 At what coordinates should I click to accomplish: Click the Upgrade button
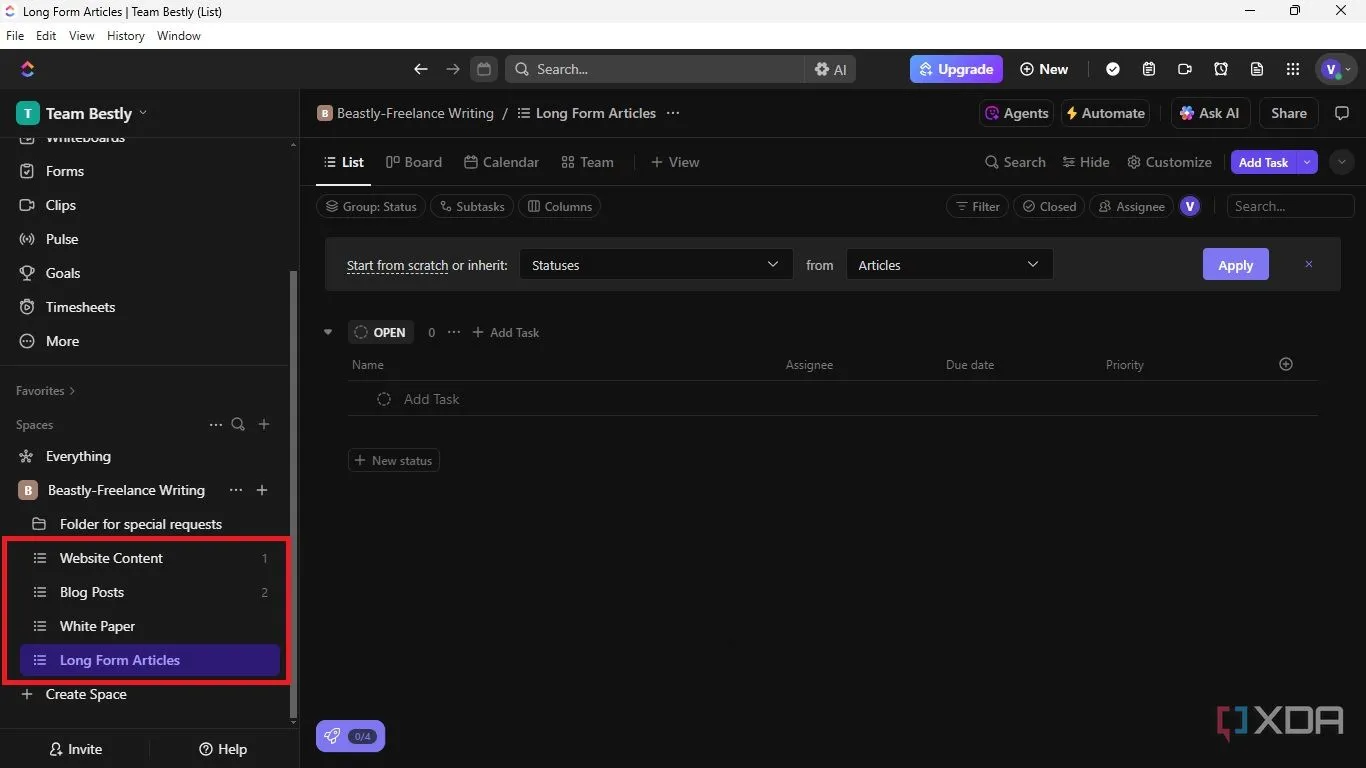[x=956, y=69]
